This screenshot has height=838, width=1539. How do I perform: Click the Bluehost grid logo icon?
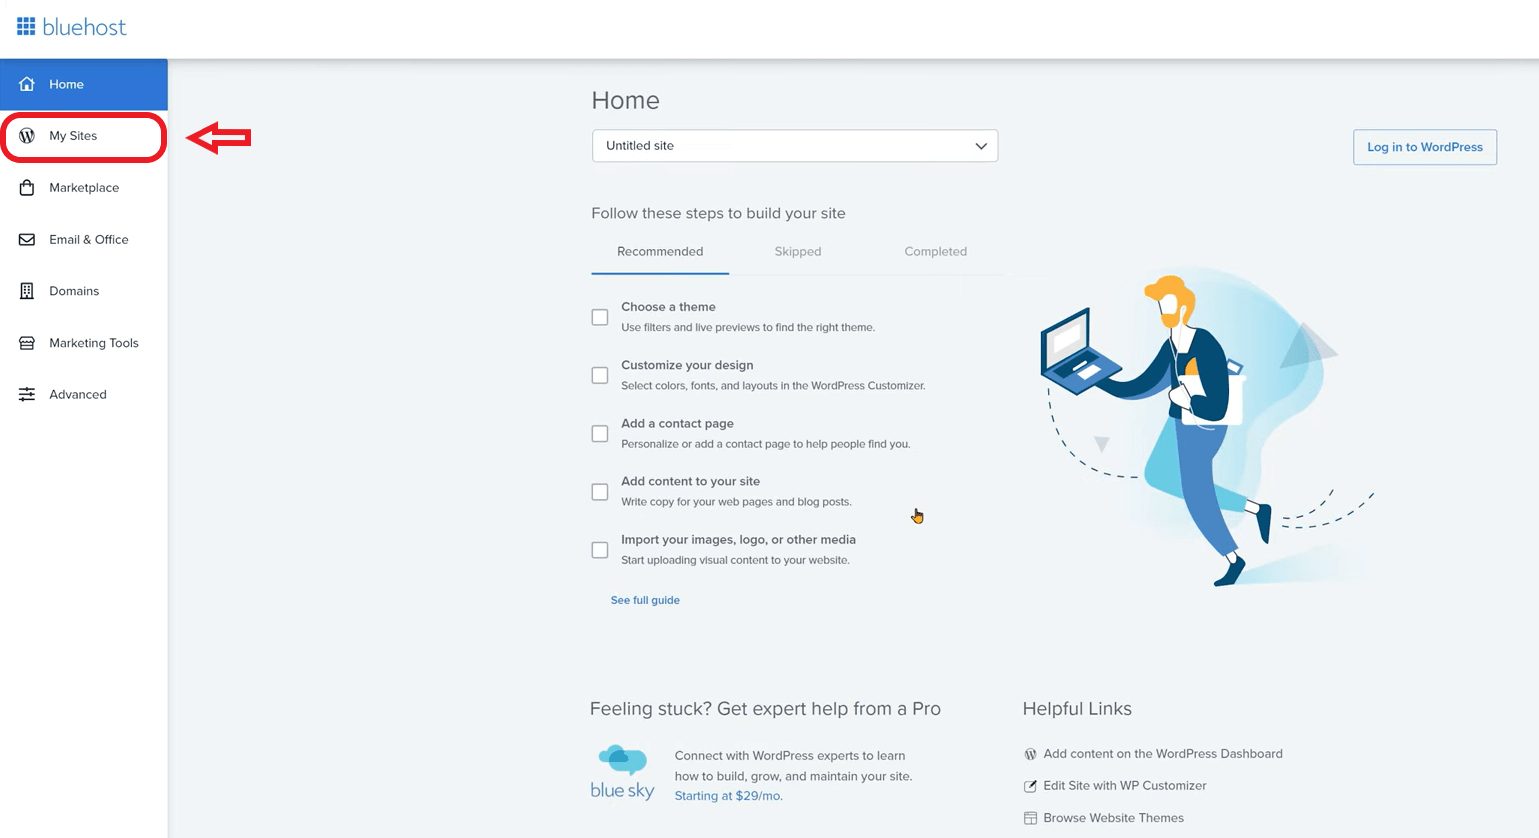tap(26, 27)
